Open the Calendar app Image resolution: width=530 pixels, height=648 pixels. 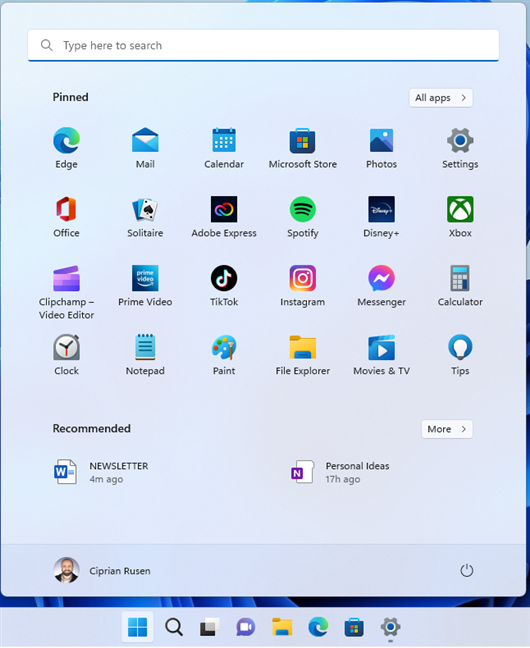[224, 148]
